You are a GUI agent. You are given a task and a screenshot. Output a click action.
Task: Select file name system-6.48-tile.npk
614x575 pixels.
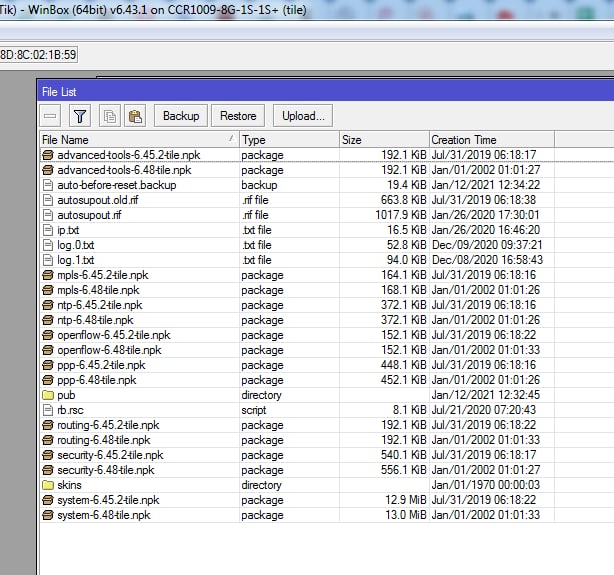point(104,515)
